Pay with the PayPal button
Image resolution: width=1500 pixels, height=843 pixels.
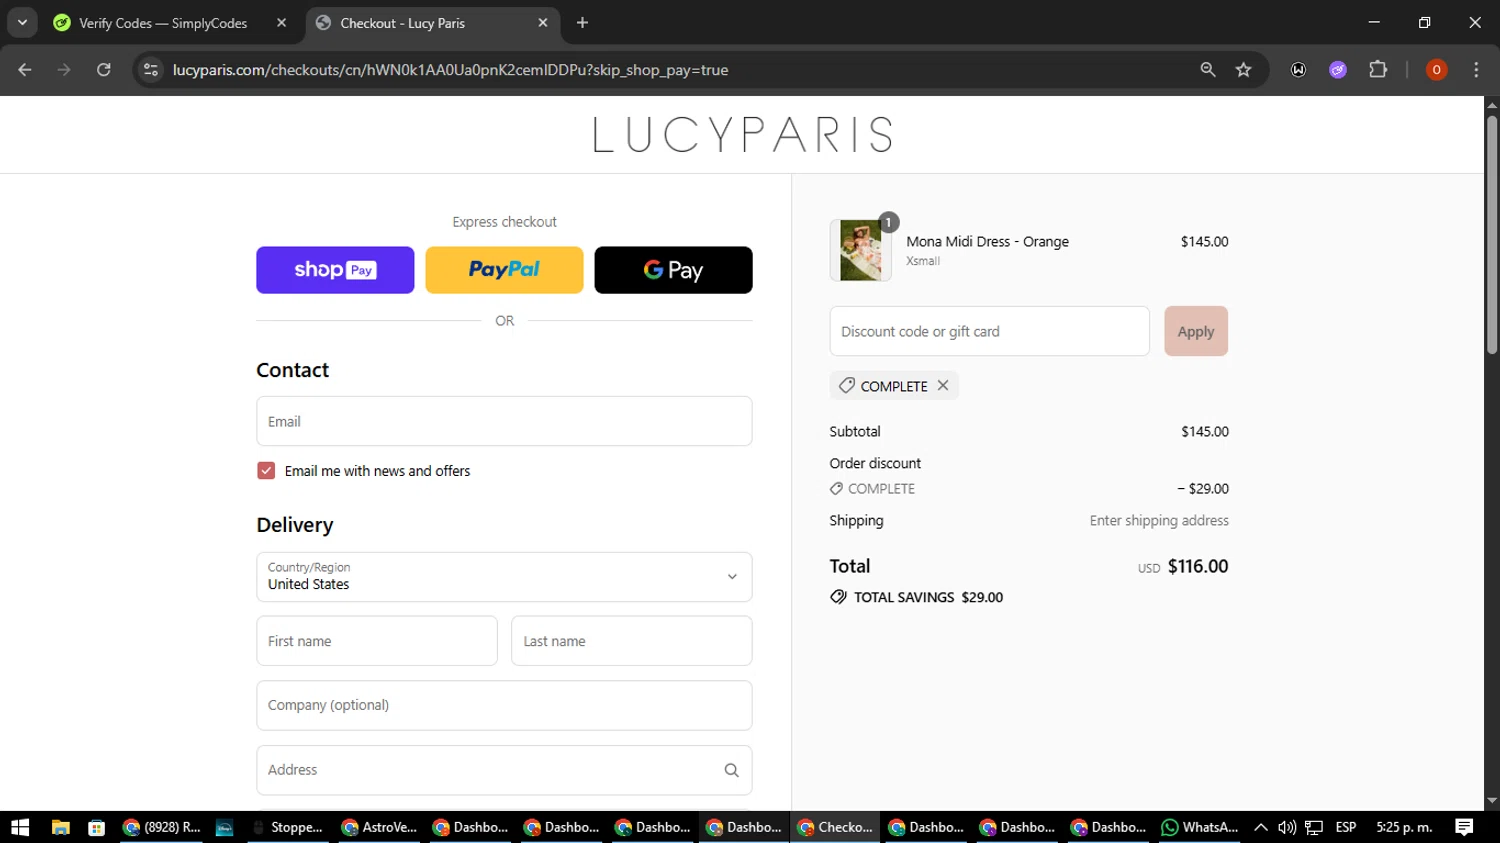tap(504, 270)
